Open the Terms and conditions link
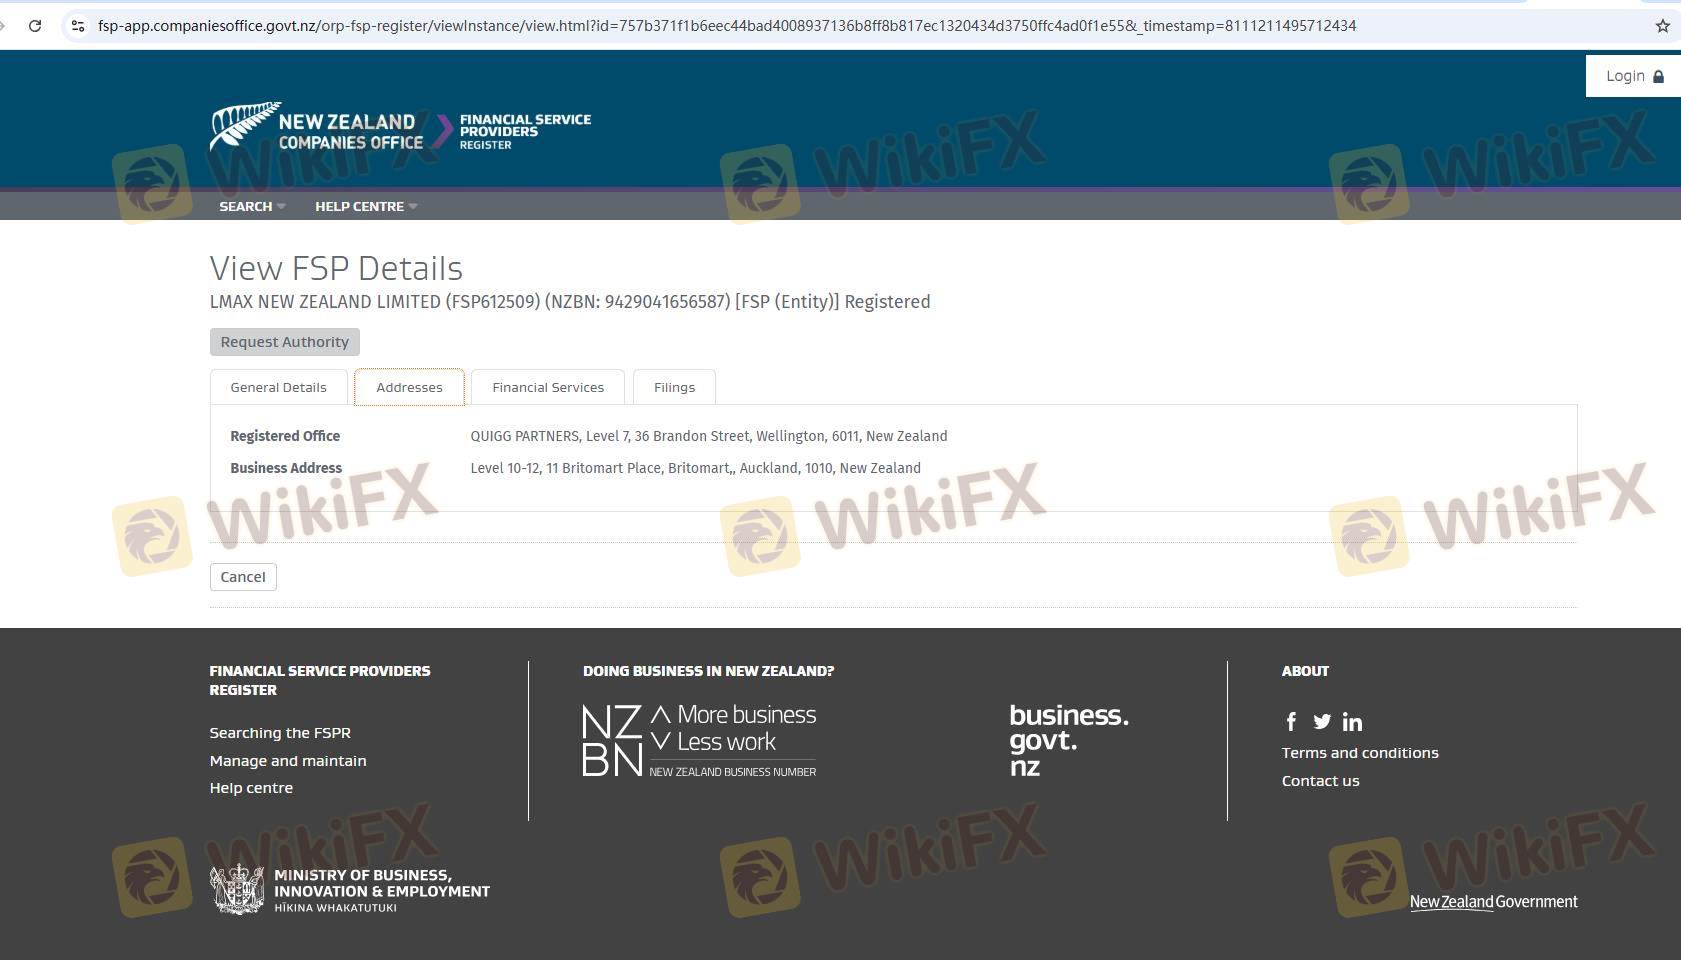1681x960 pixels. 1360,753
